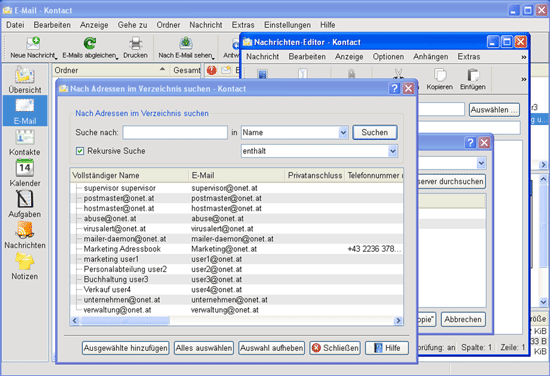This screenshot has width=550, height=376.
Task: Click the Hilfe button in search dialog
Action: (387, 348)
